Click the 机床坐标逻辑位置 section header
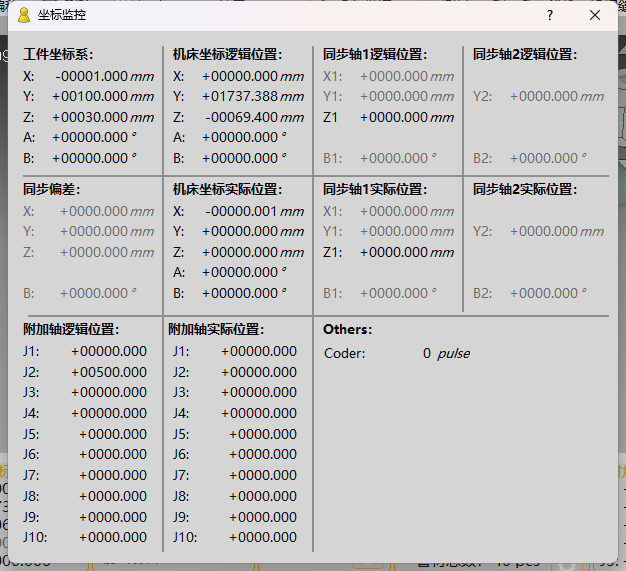The height and width of the screenshot is (571, 626). 227,55
